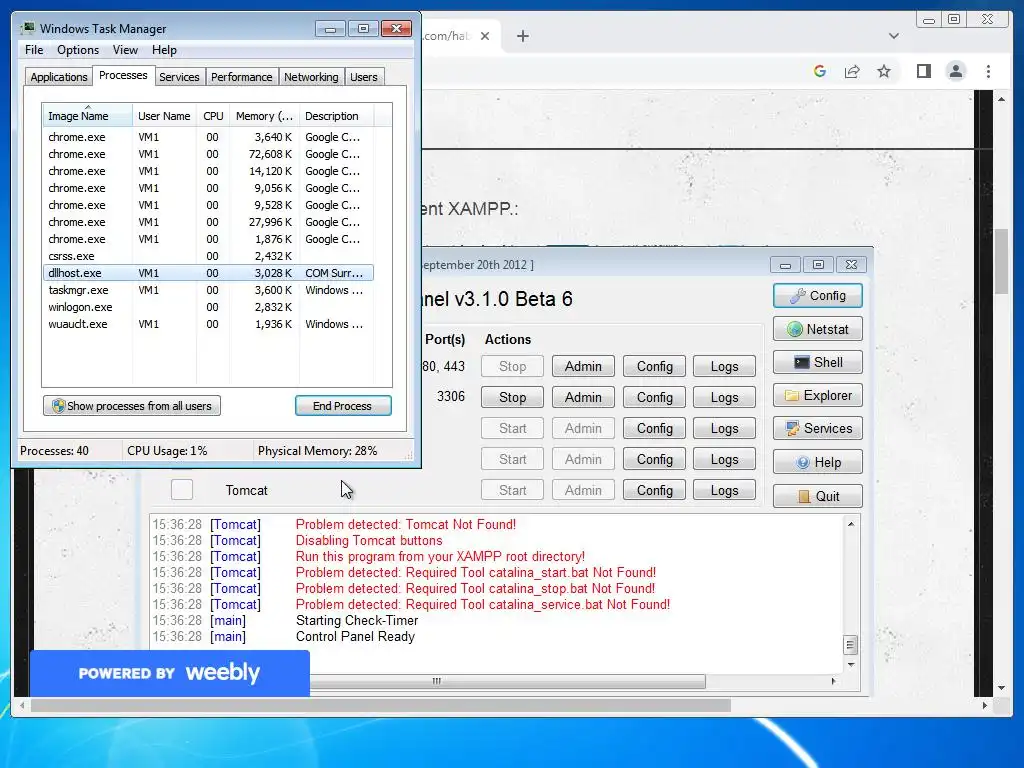
Task: Stop the service on port 3306
Action: (512, 397)
